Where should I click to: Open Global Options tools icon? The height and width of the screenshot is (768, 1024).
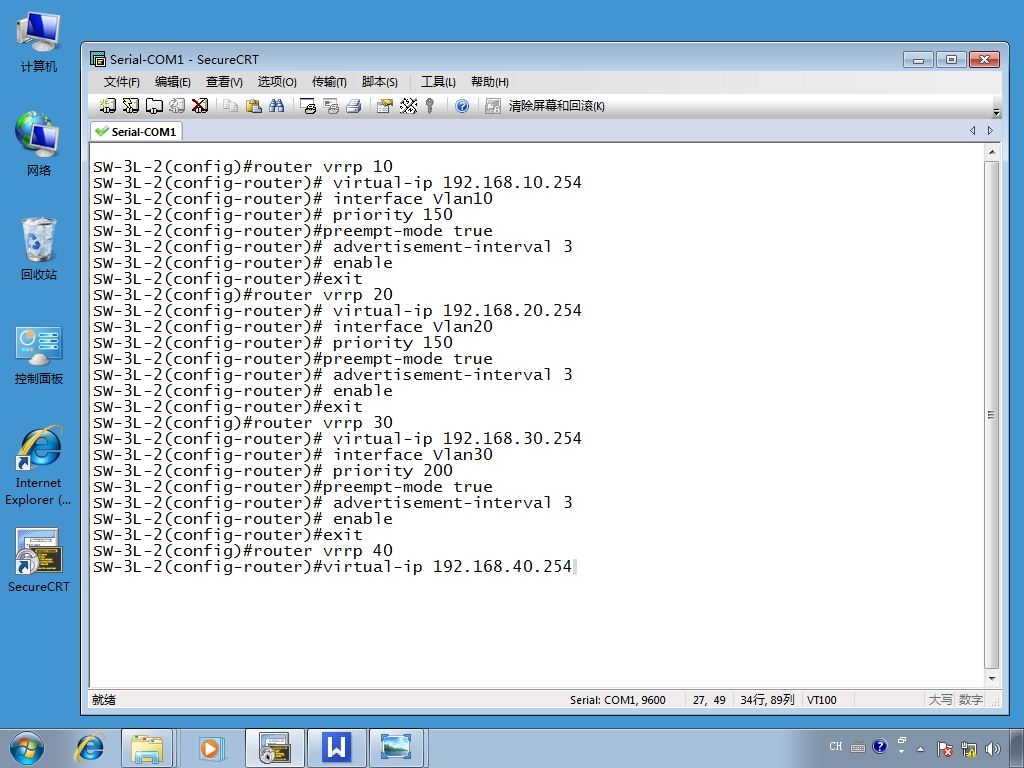click(408, 106)
